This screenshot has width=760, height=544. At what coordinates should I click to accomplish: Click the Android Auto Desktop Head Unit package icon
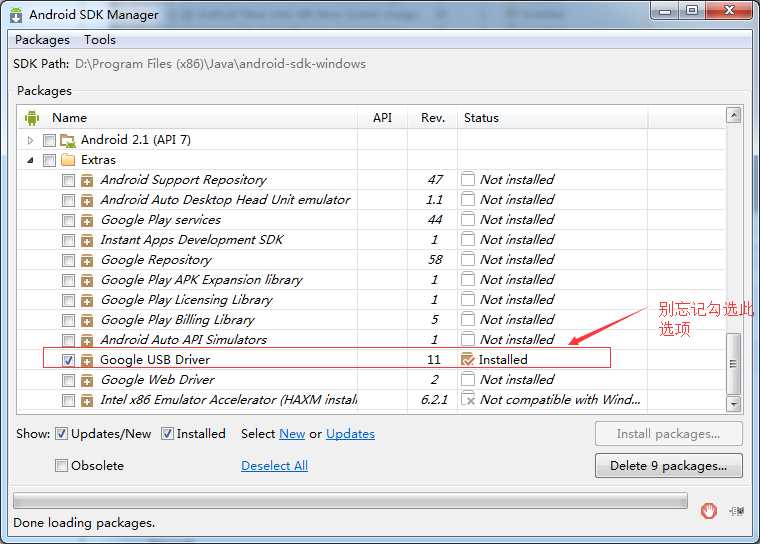[87, 200]
